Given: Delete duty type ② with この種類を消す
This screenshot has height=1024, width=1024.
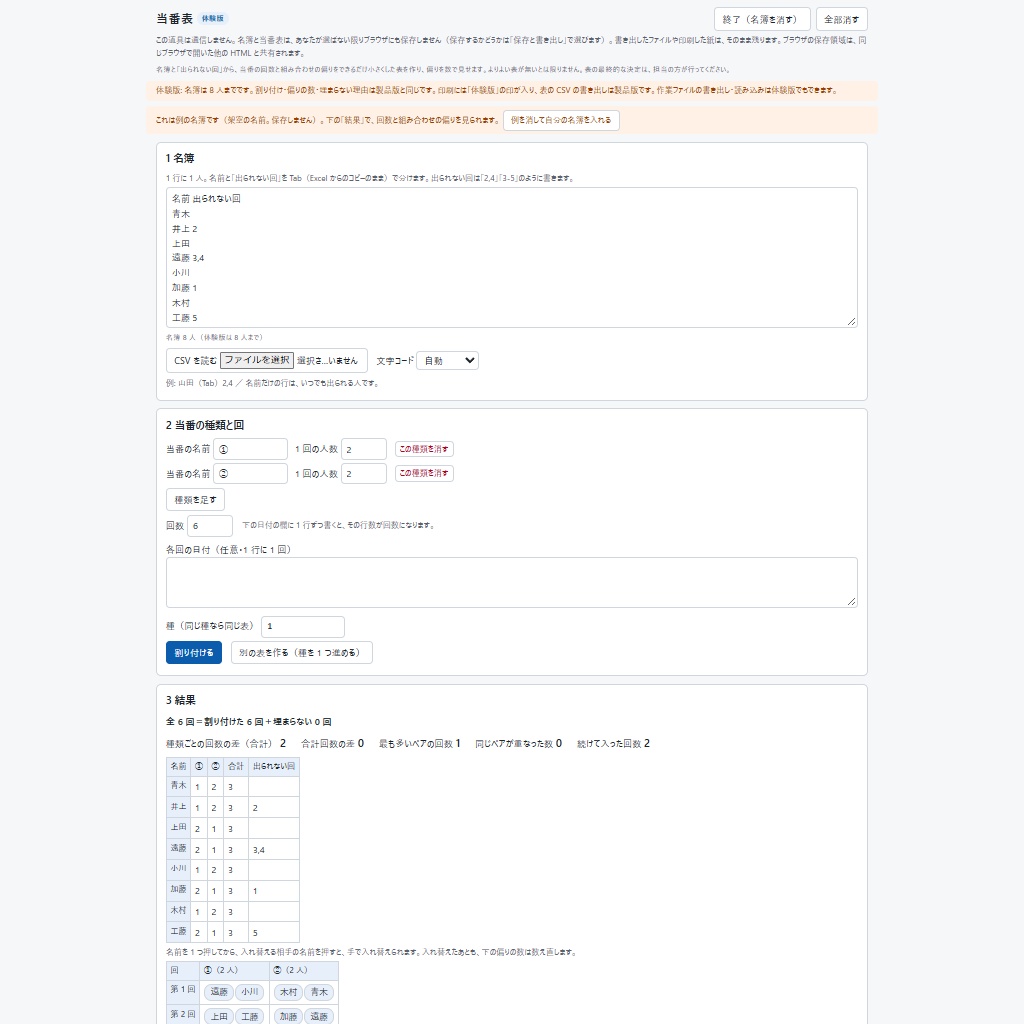Looking at the screenshot, I should coord(424,473).
